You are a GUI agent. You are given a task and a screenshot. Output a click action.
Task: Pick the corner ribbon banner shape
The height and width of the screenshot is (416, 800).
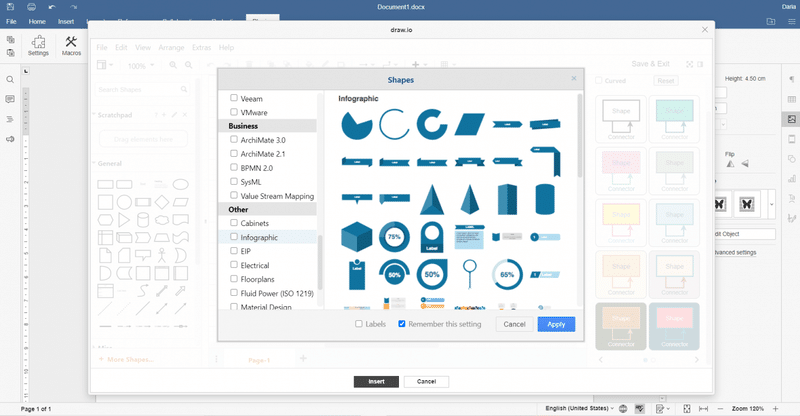click(545, 161)
